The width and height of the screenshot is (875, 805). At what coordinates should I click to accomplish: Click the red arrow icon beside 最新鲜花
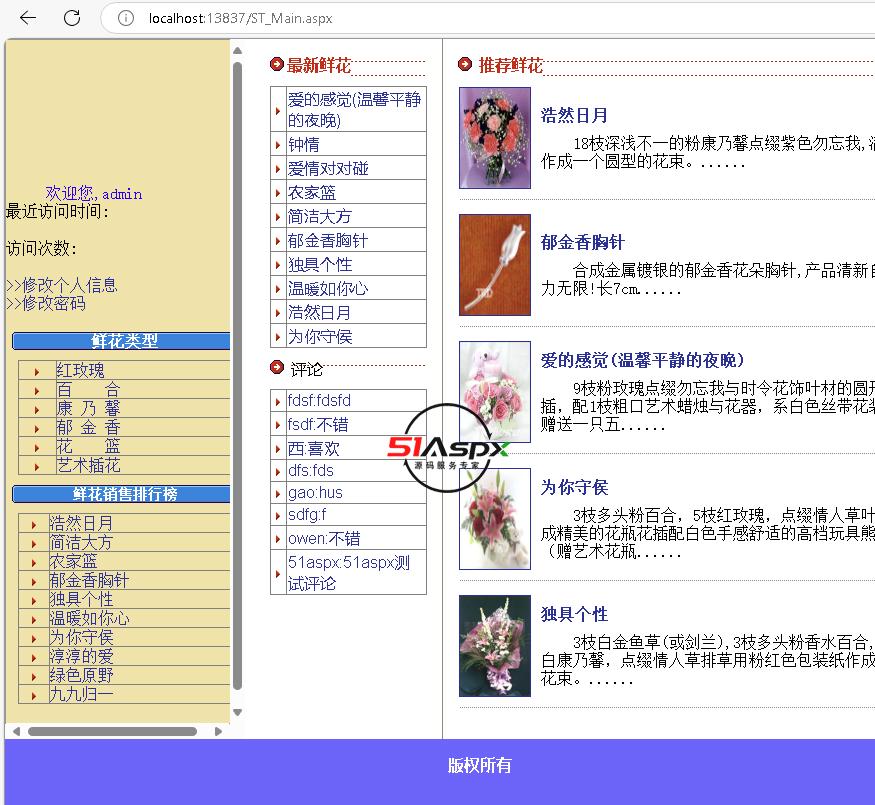point(277,65)
